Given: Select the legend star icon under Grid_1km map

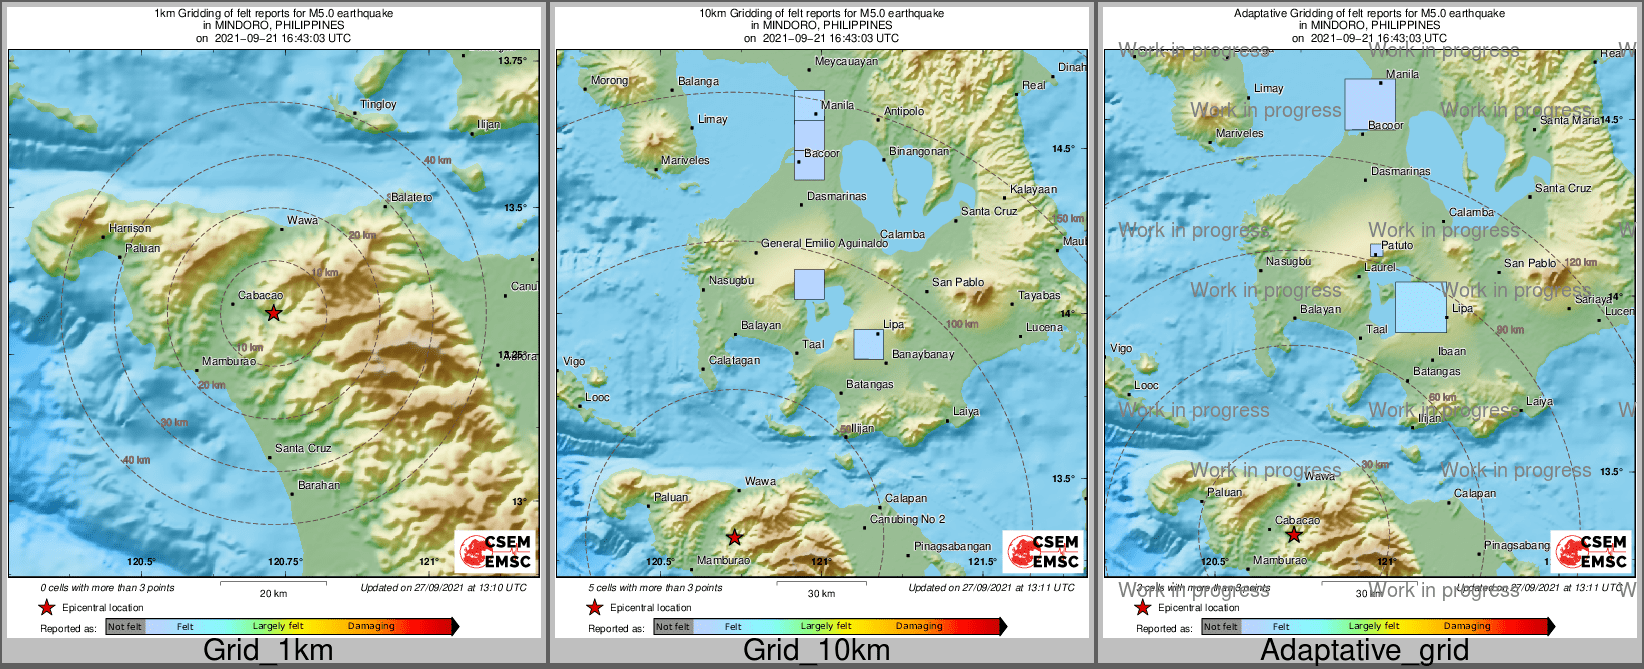Looking at the screenshot, I should coord(46,607).
